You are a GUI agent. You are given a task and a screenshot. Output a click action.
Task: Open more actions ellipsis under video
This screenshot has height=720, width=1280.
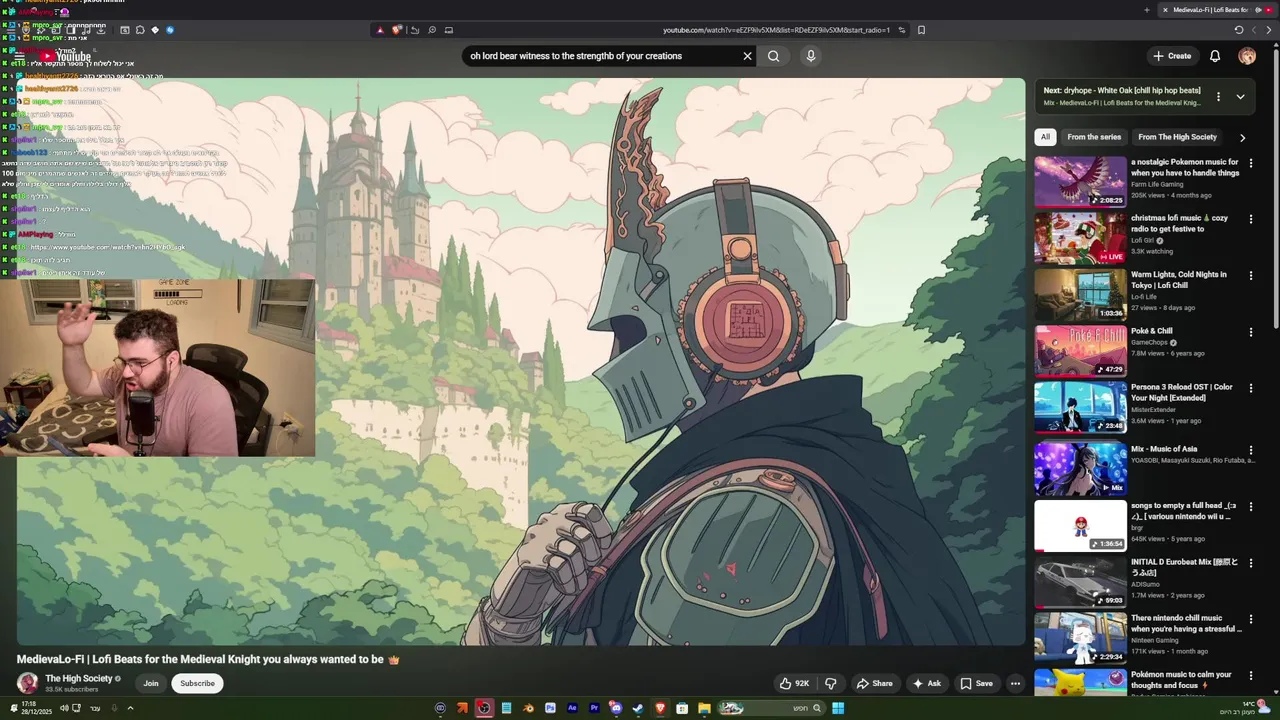[x=1015, y=683]
